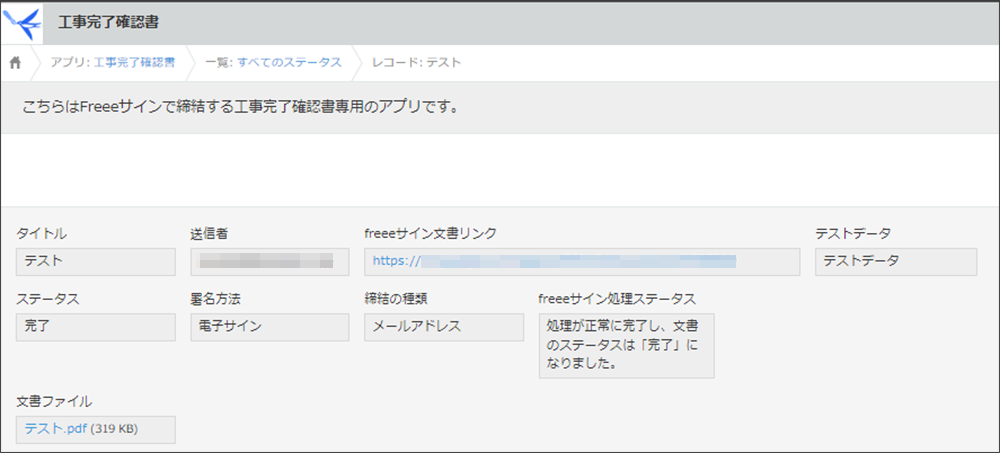Image resolution: width=1000 pixels, height=453 pixels.
Task: Click the タイトル field label
Action: click(x=41, y=234)
